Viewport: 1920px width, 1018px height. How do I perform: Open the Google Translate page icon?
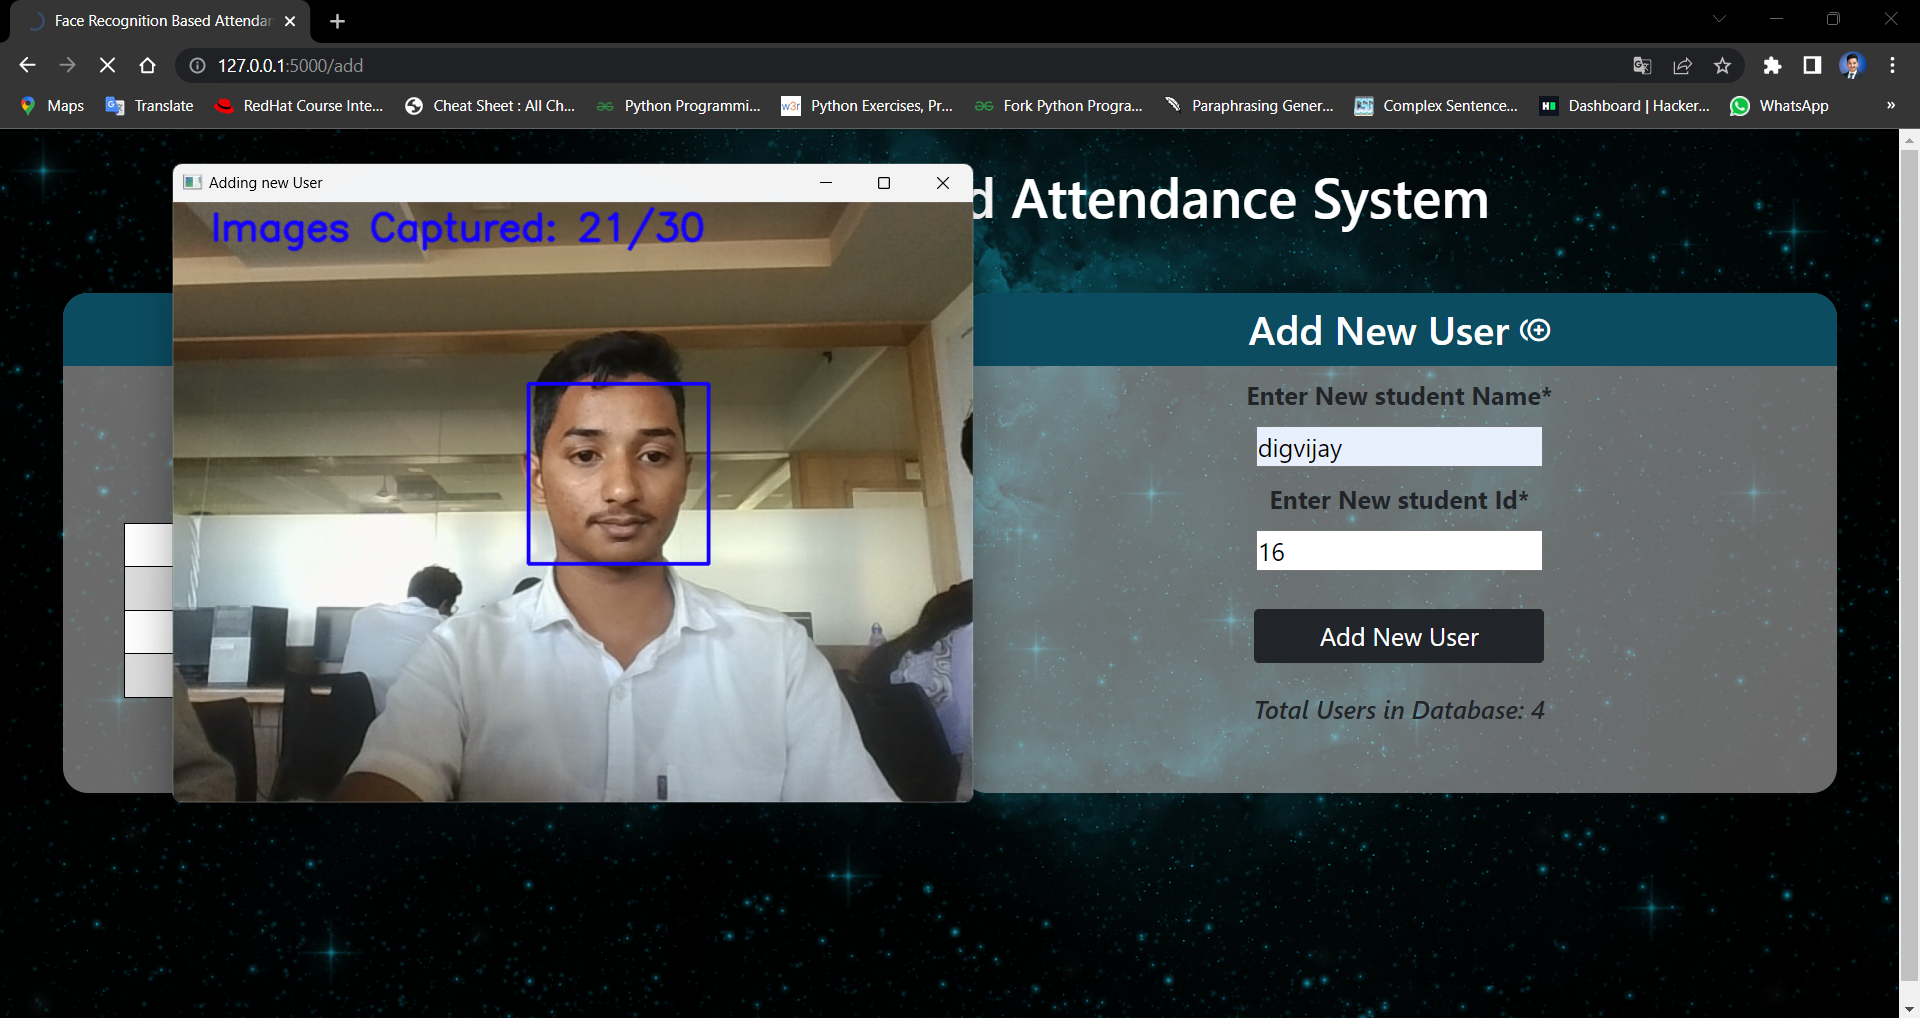[x=1642, y=65]
